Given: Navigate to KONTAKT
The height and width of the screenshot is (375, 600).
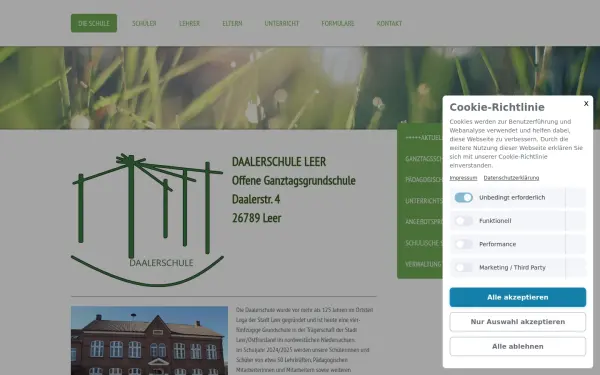Looking at the screenshot, I should [x=389, y=23].
